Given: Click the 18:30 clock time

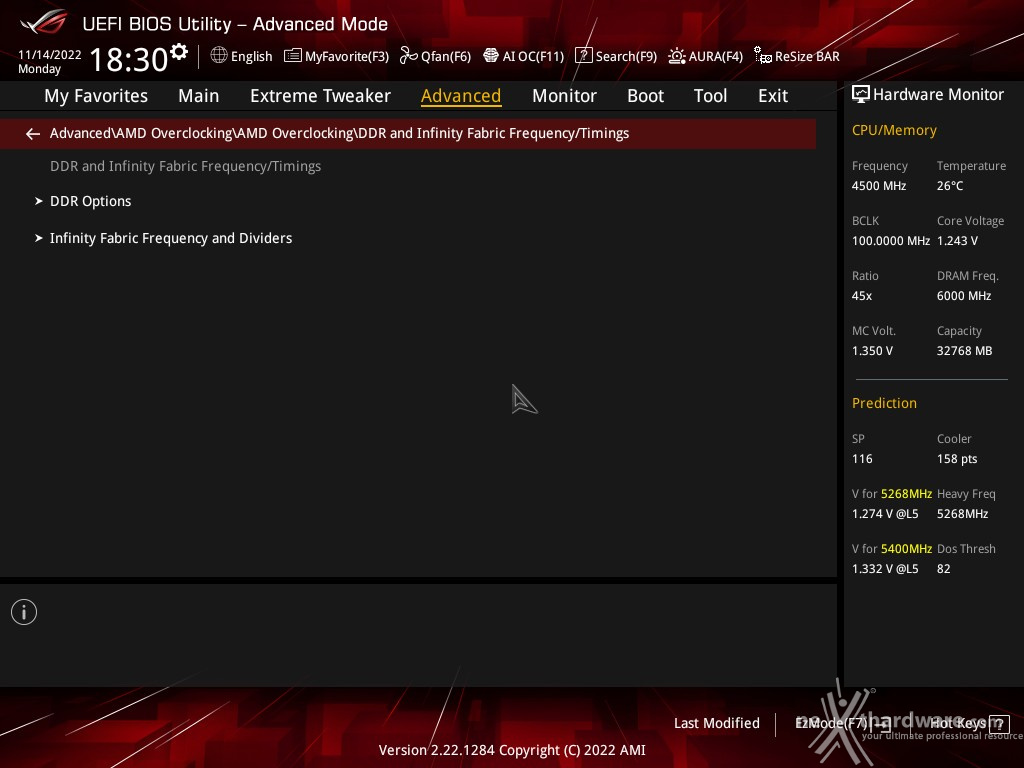Looking at the screenshot, I should [129, 59].
